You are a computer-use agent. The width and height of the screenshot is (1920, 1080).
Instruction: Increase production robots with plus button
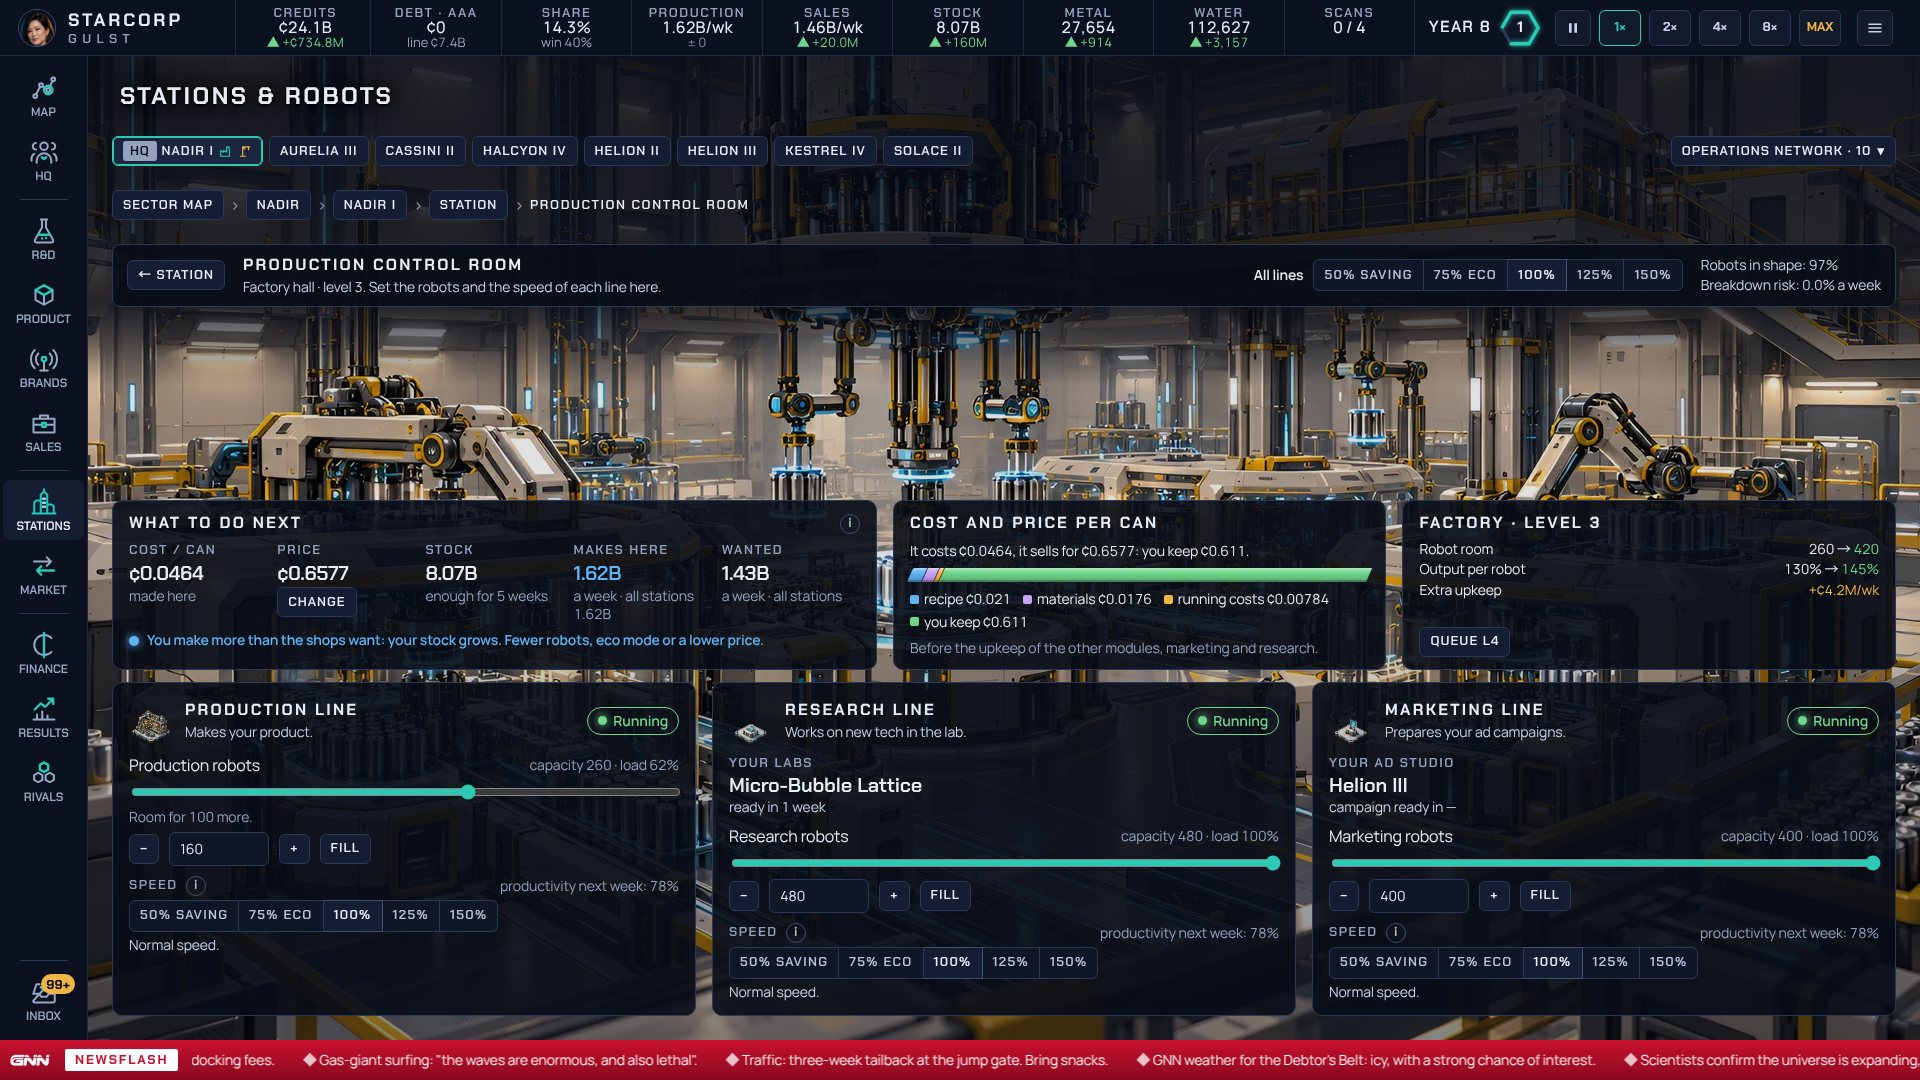pos(293,848)
